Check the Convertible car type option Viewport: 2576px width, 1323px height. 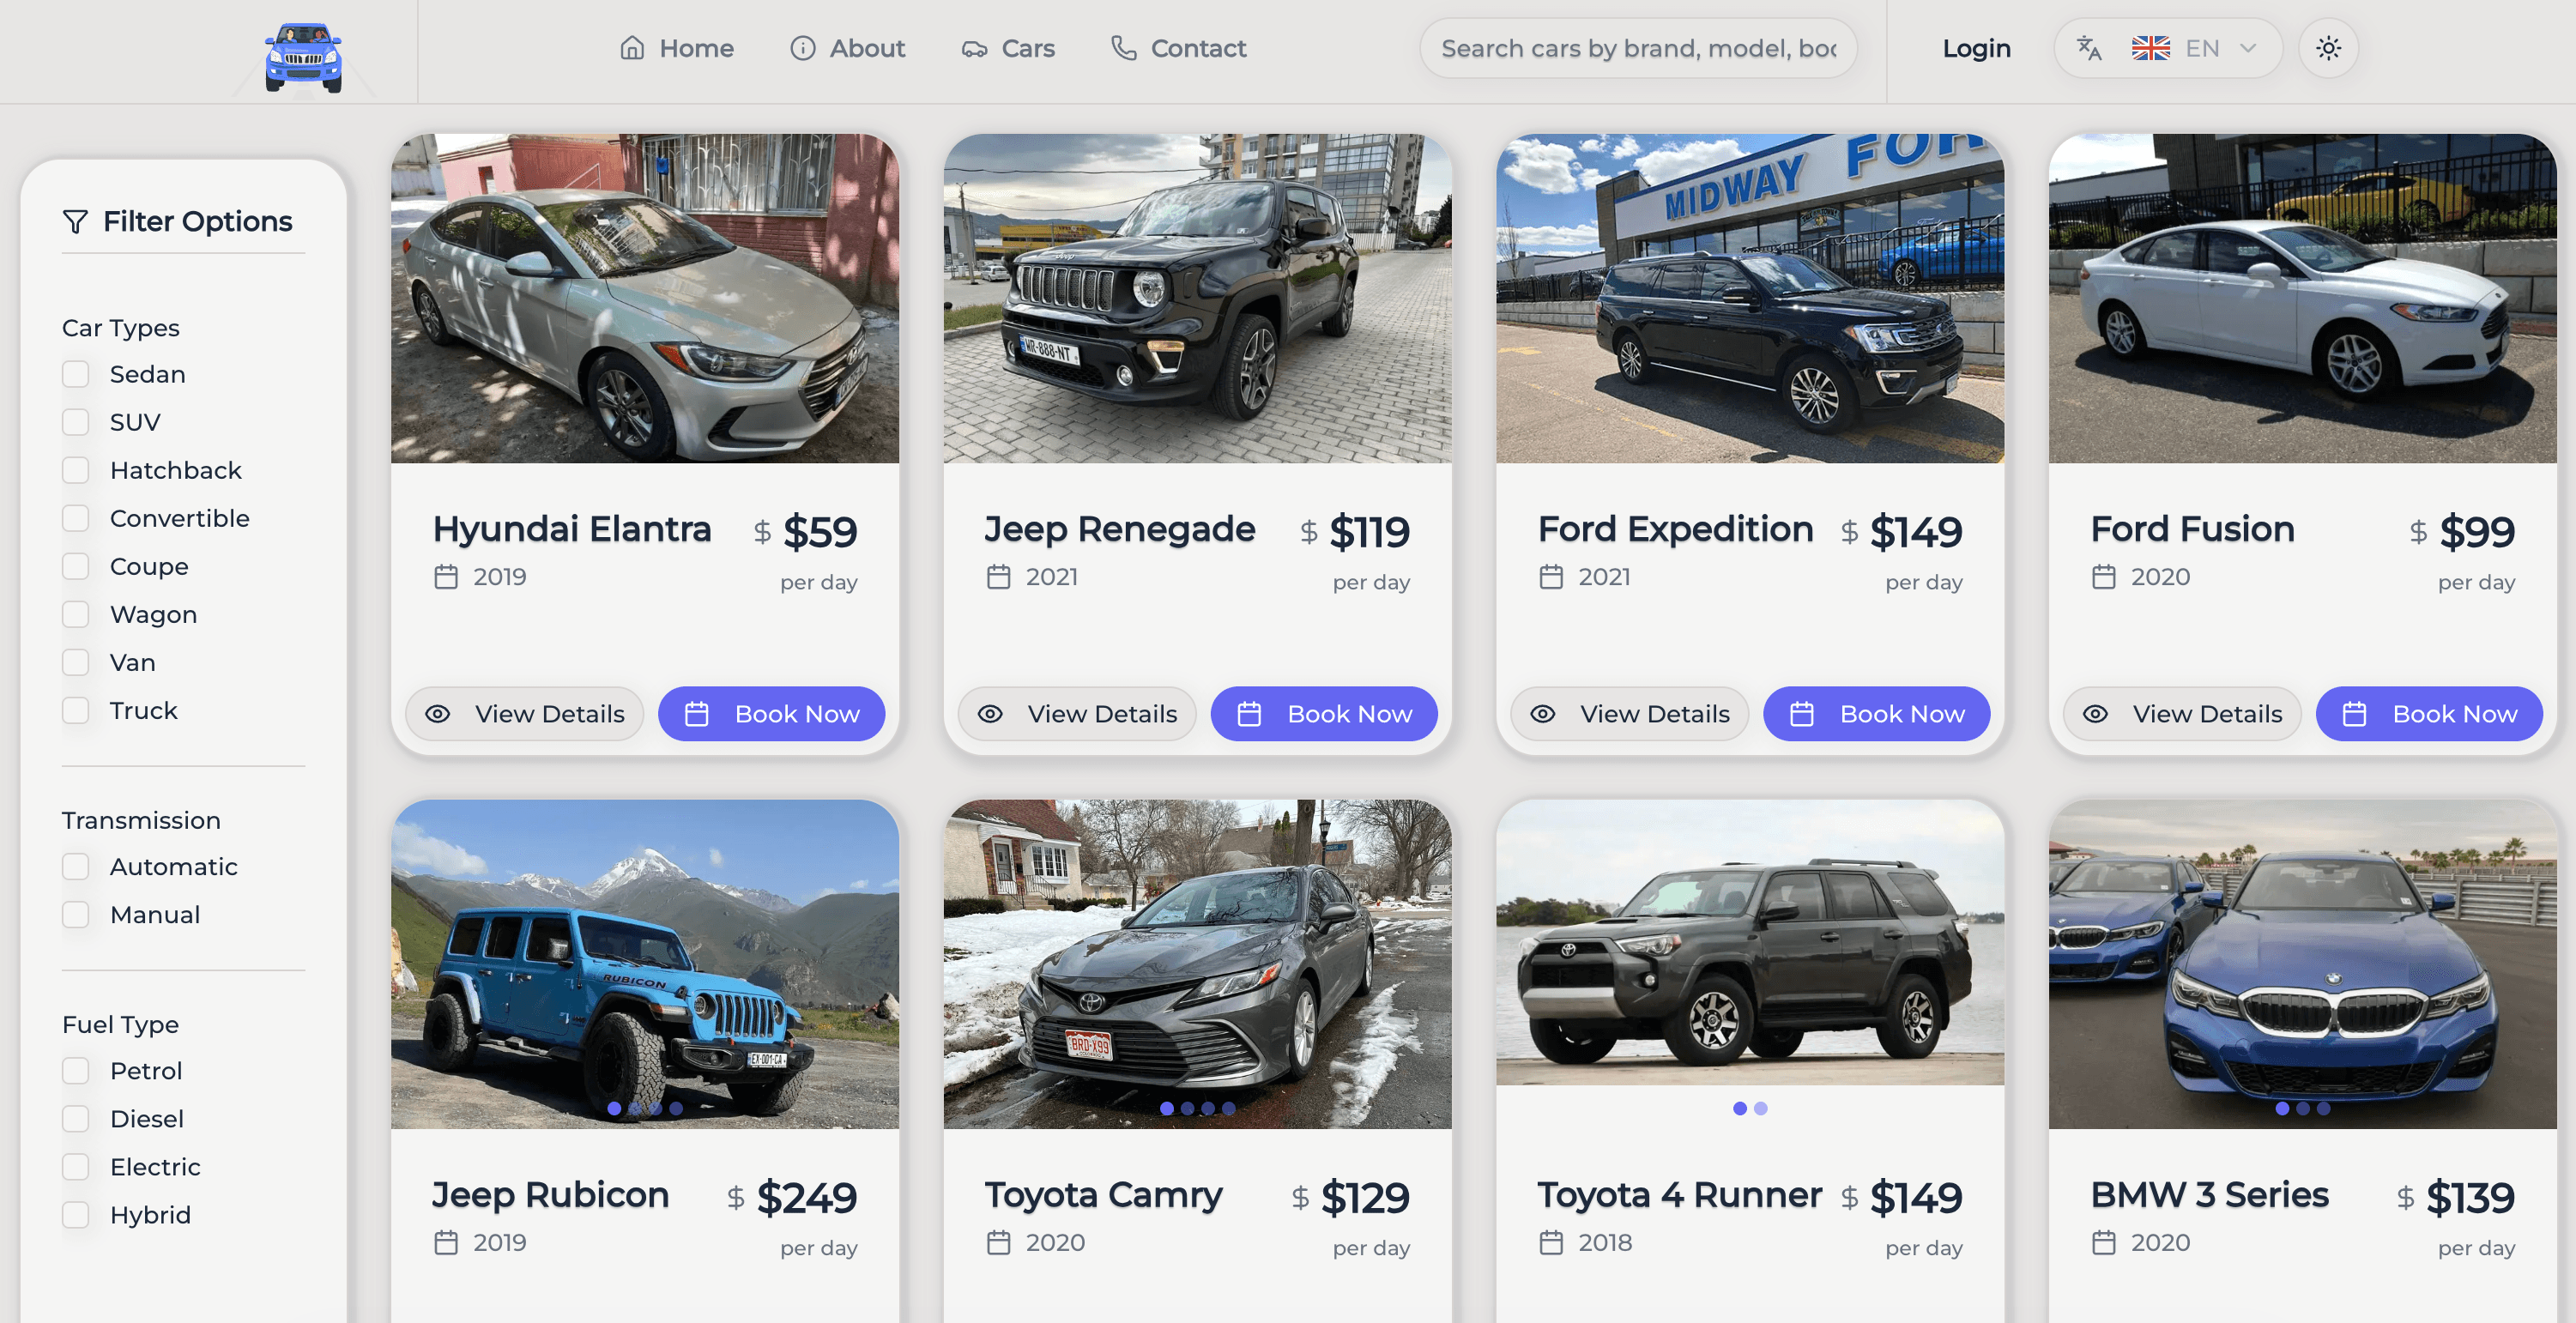tap(76, 518)
